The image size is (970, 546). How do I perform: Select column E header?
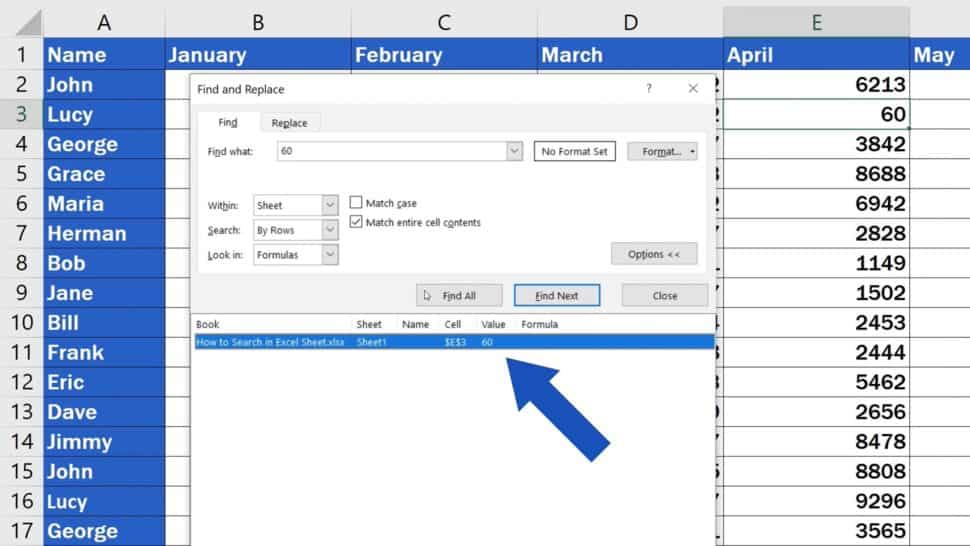coord(816,22)
